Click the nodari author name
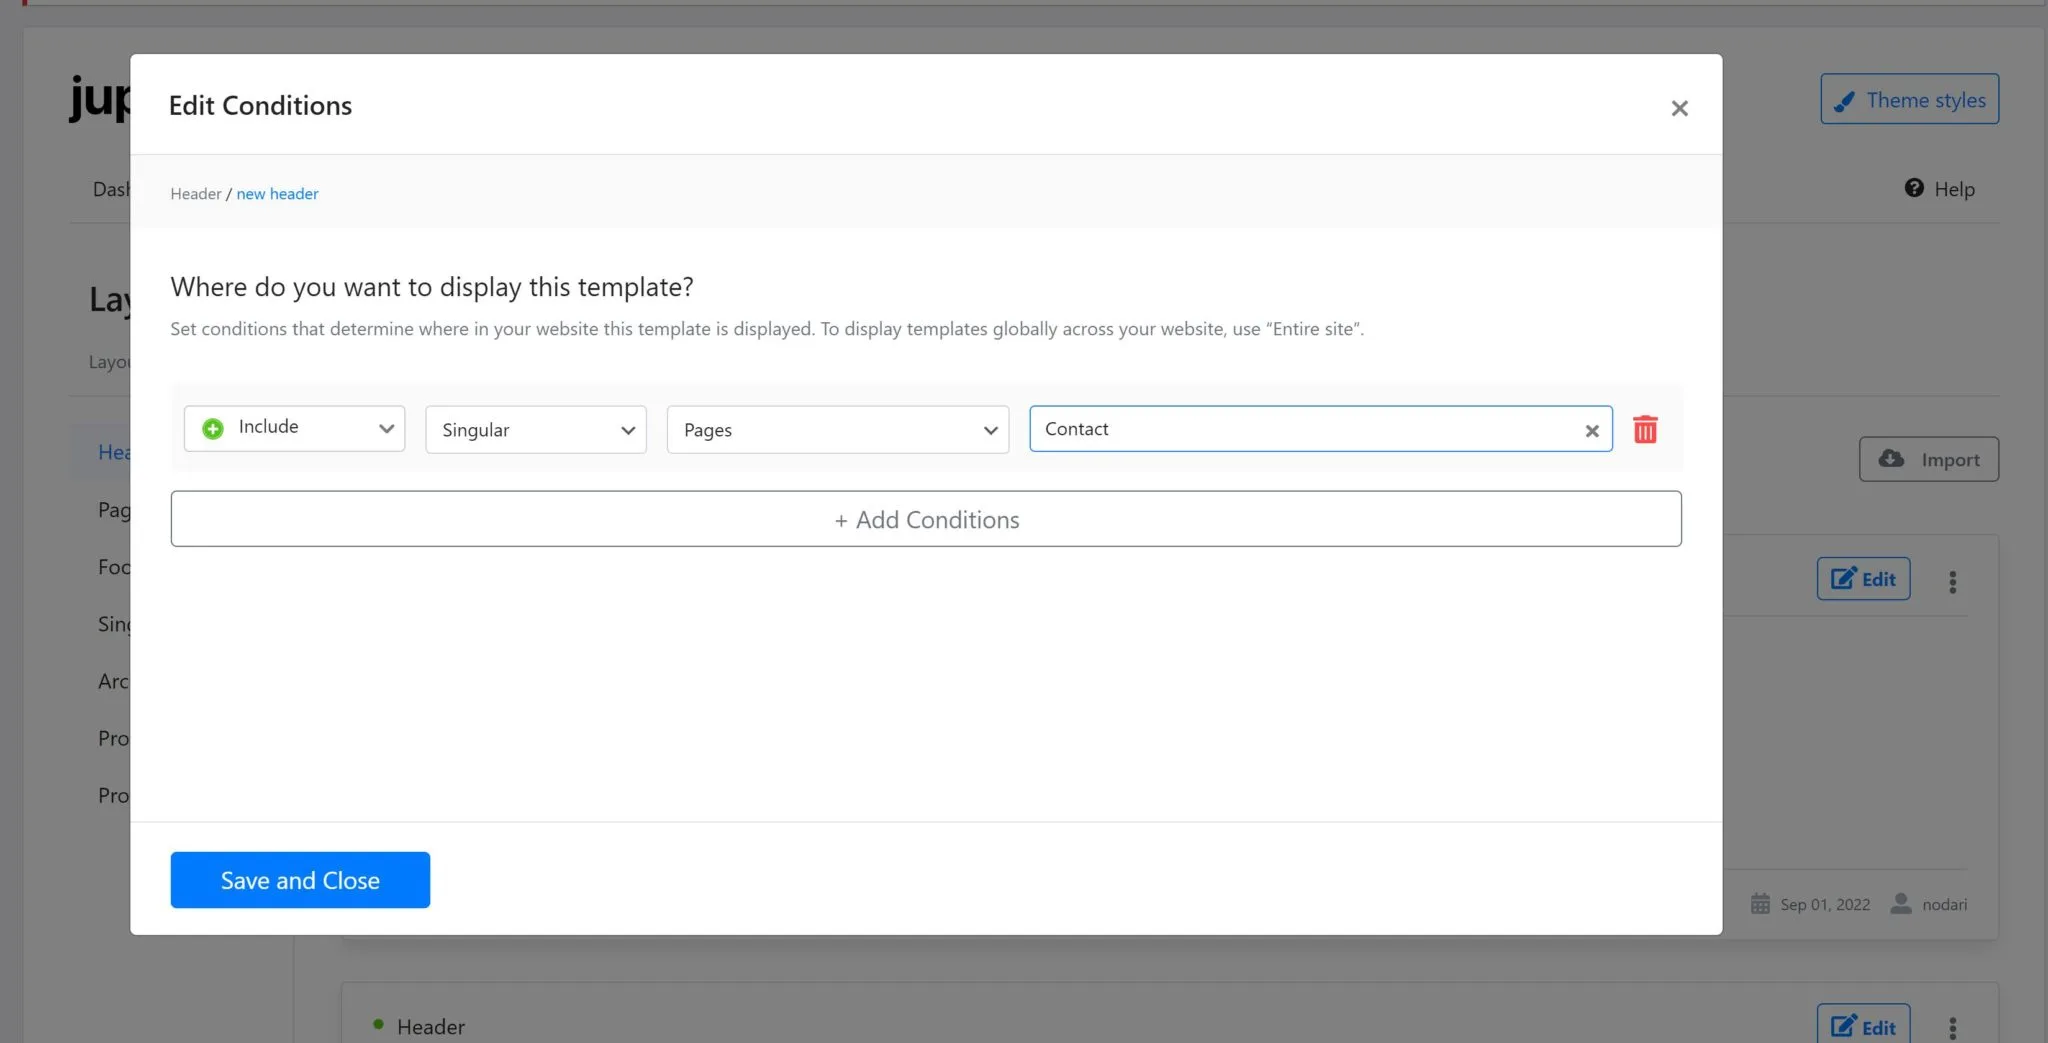 [x=1944, y=905]
